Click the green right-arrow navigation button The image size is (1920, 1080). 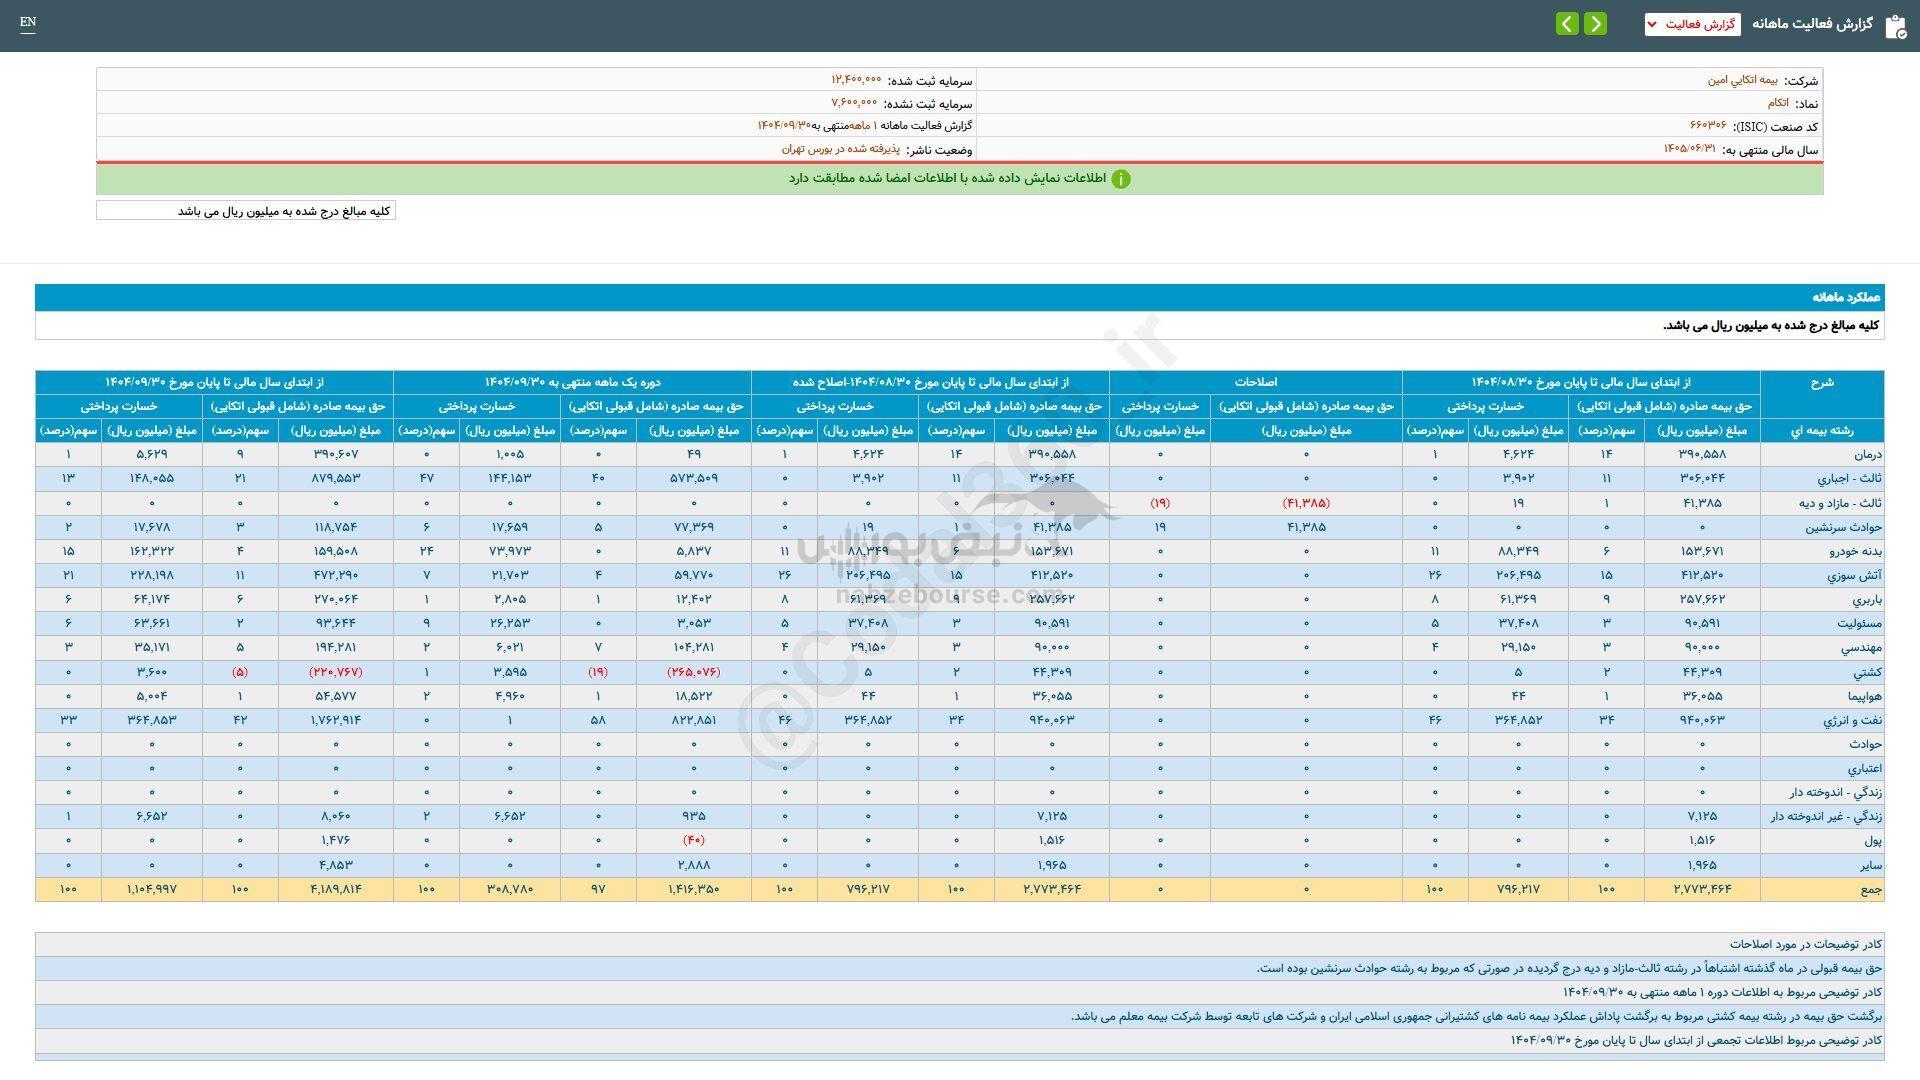[1595, 24]
